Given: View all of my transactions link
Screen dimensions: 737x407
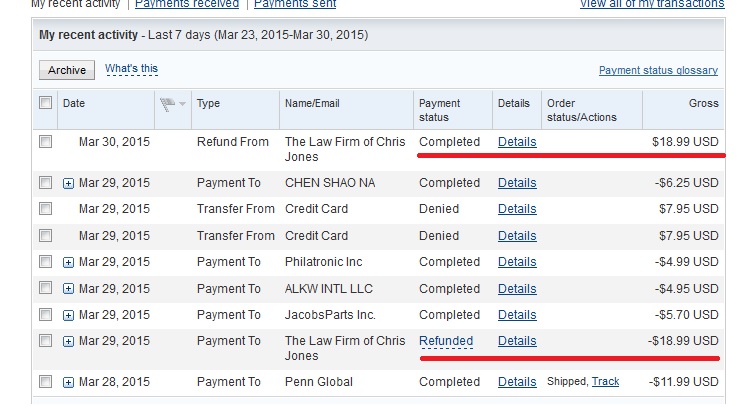Looking at the screenshot, I should (652, 4).
